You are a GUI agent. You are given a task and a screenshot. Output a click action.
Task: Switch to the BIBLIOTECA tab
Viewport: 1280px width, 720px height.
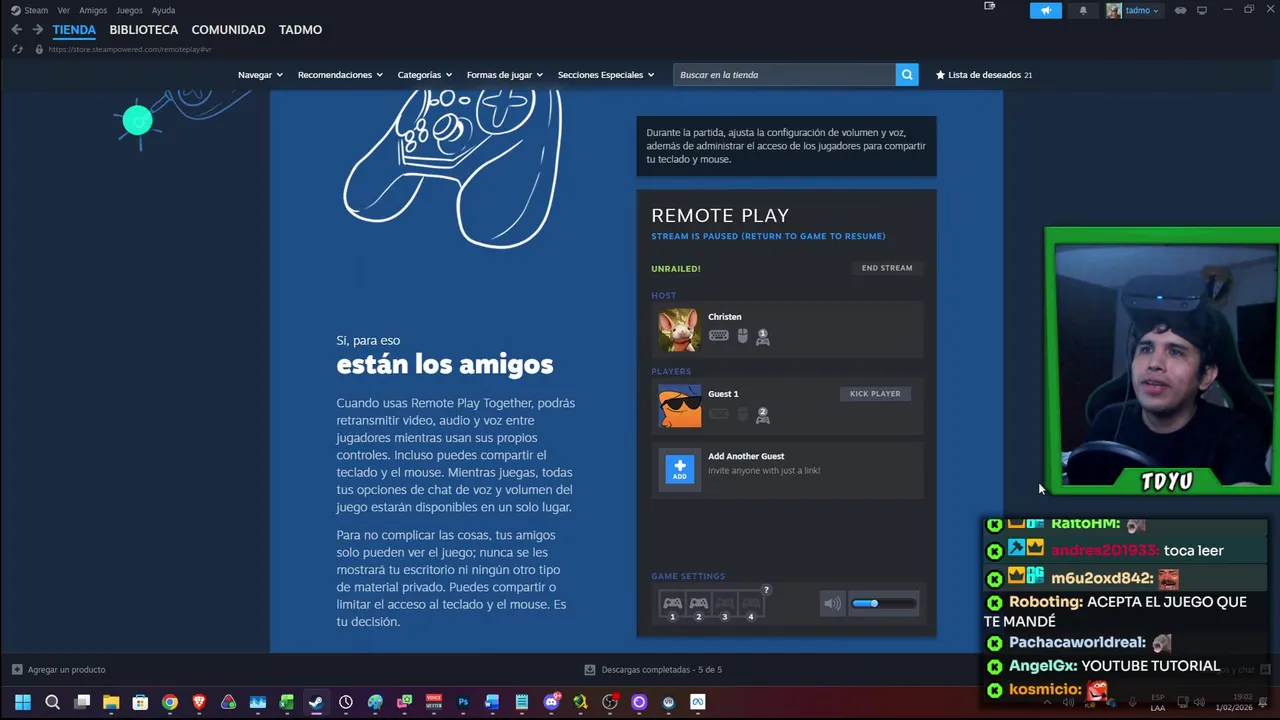pos(144,30)
